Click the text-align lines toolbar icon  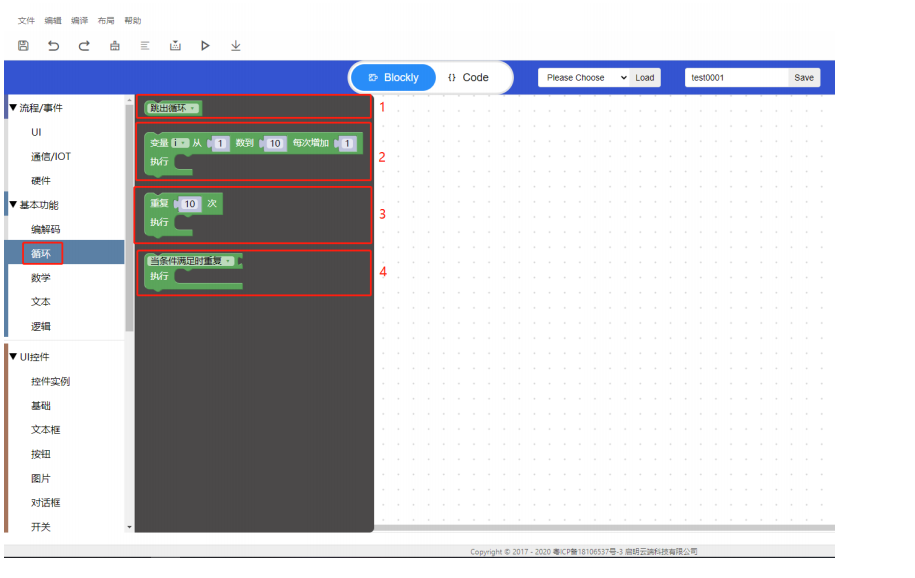[x=145, y=46]
